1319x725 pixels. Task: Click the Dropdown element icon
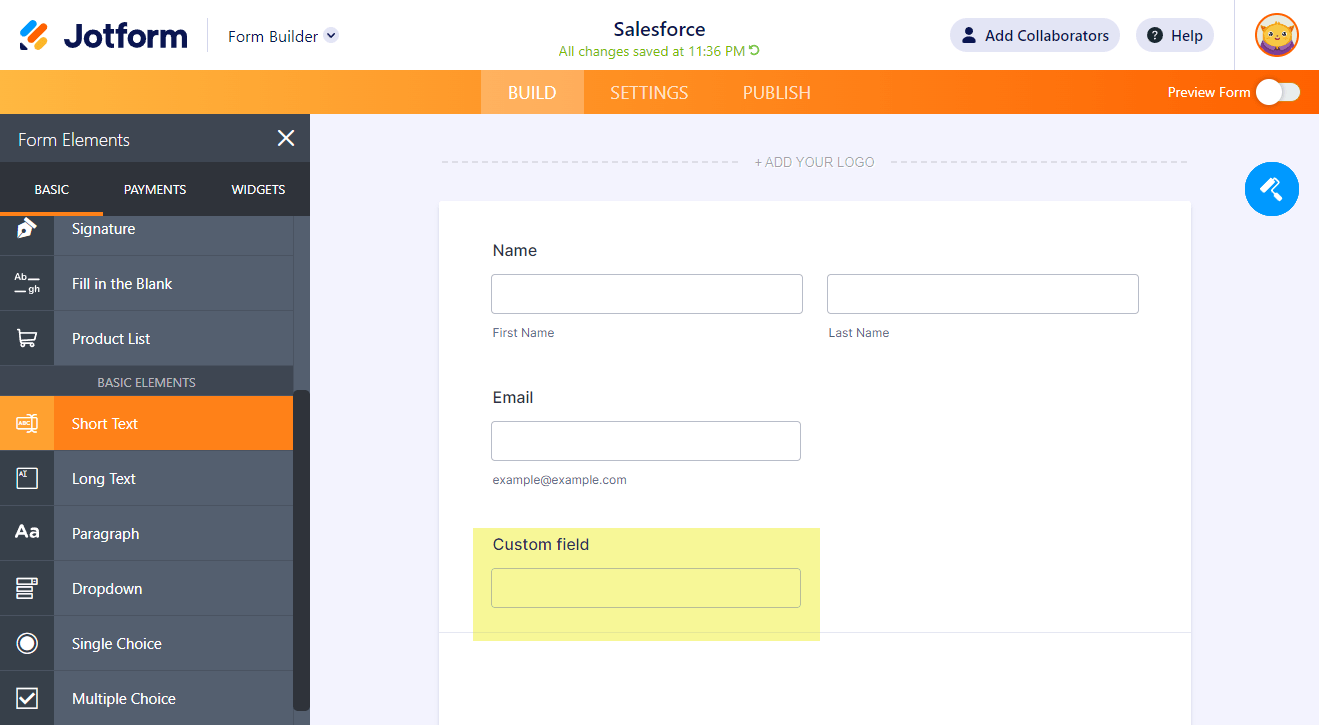pyautogui.click(x=27, y=588)
